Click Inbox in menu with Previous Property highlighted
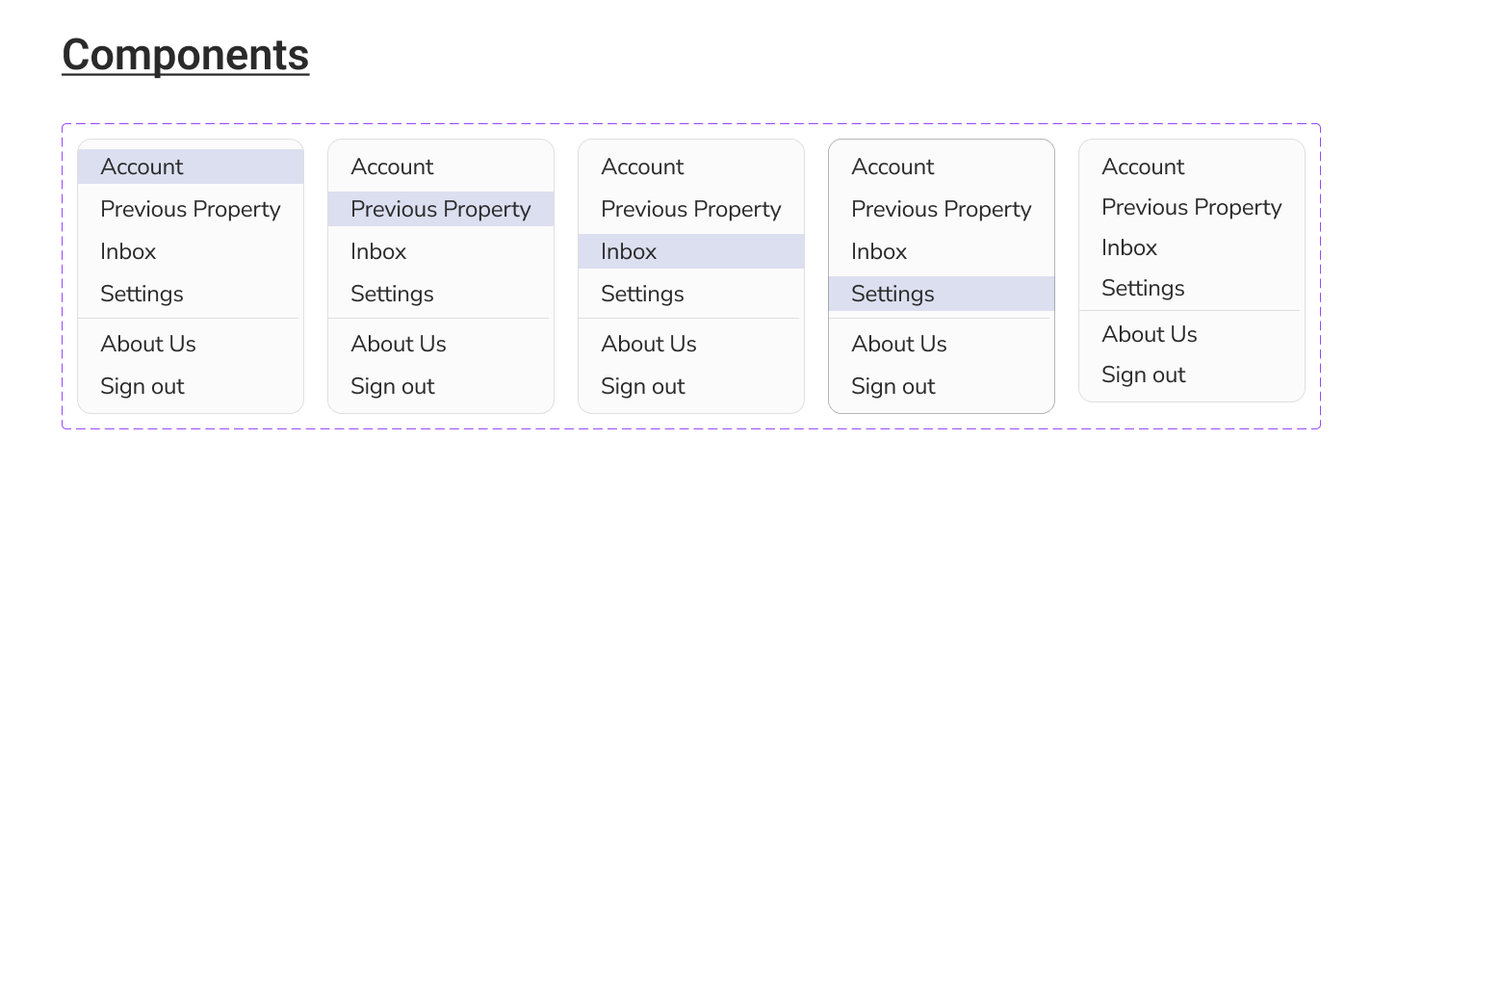Screen dimensions: 1500x982 [x=378, y=252]
